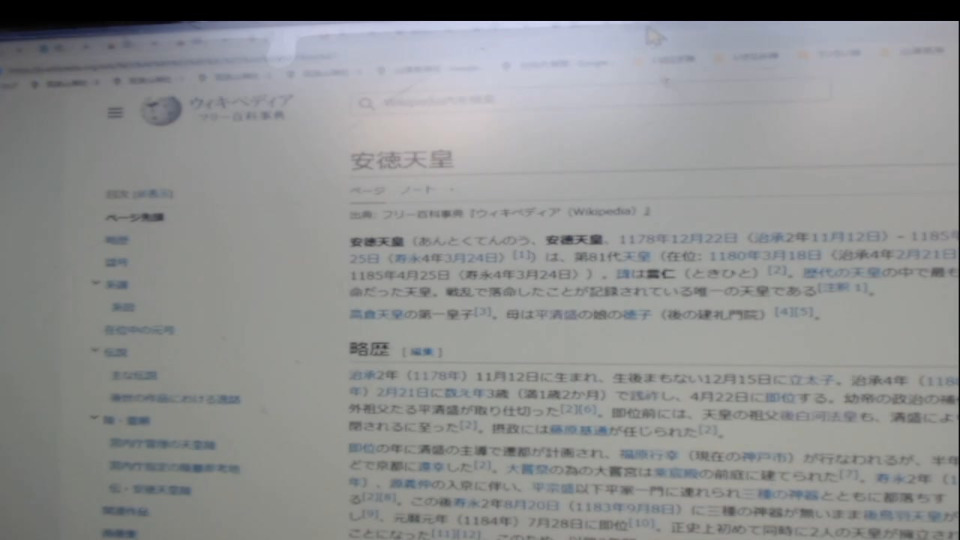Click the ウィキペディア wordmark link
The height and width of the screenshot is (540, 960).
click(x=241, y=102)
